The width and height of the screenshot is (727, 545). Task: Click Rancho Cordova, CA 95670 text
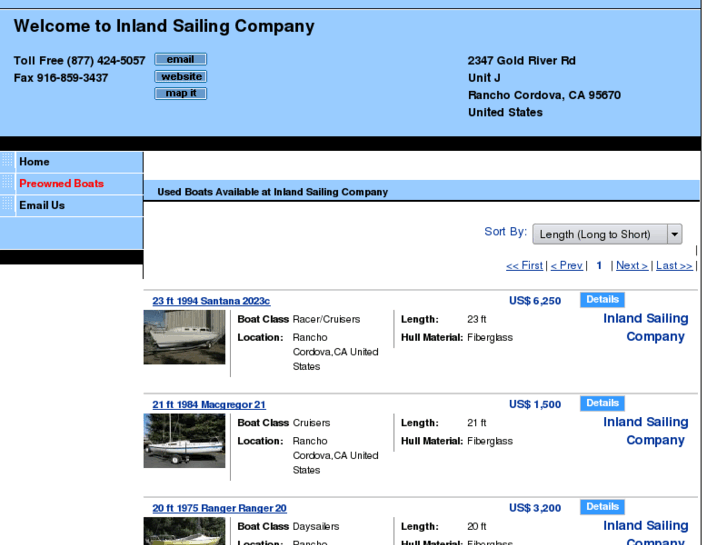(544, 95)
